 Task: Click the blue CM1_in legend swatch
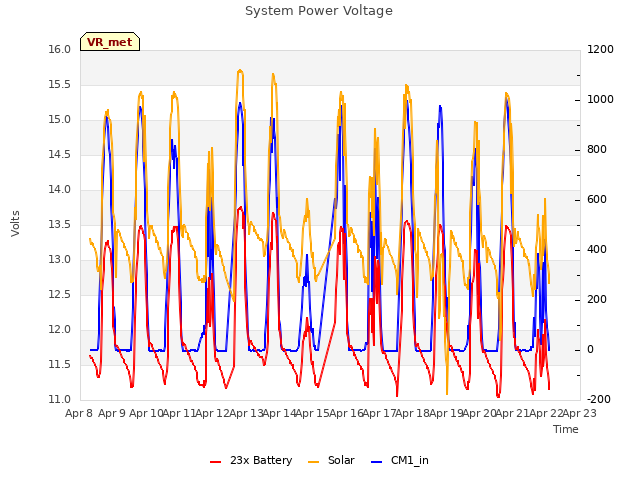(377, 462)
